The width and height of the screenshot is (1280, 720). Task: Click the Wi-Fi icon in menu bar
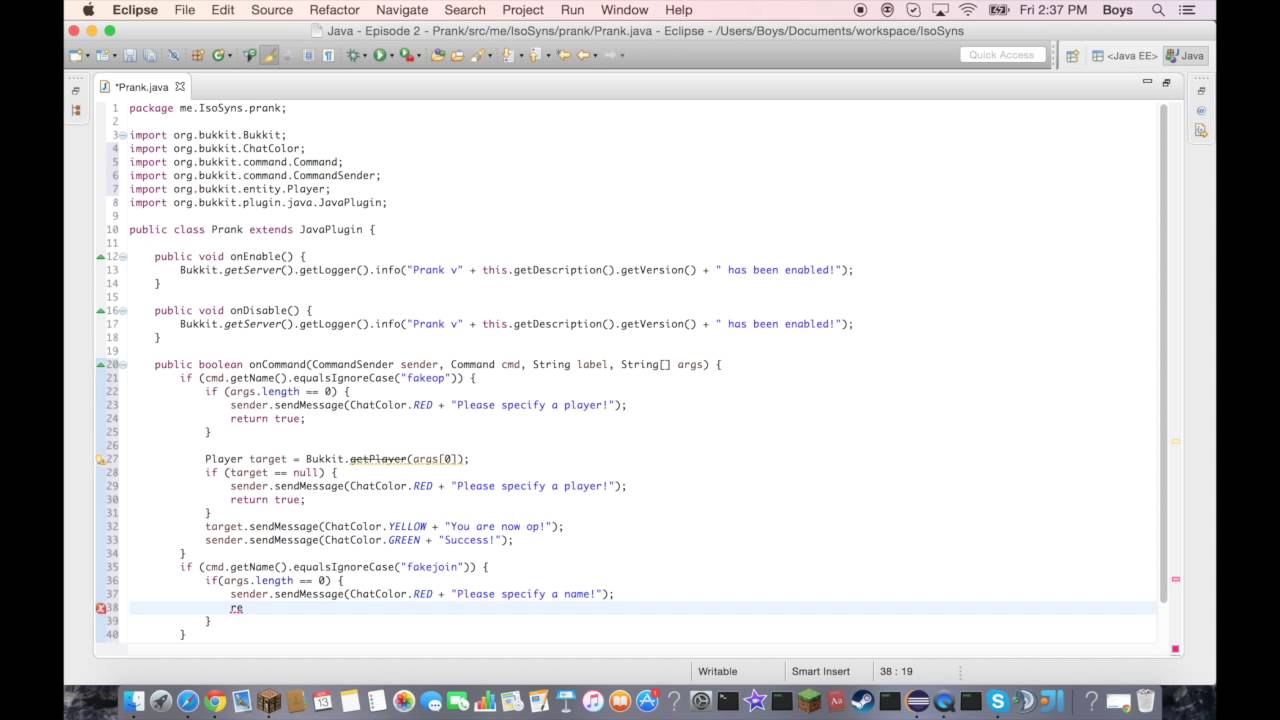pyautogui.click(x=968, y=10)
